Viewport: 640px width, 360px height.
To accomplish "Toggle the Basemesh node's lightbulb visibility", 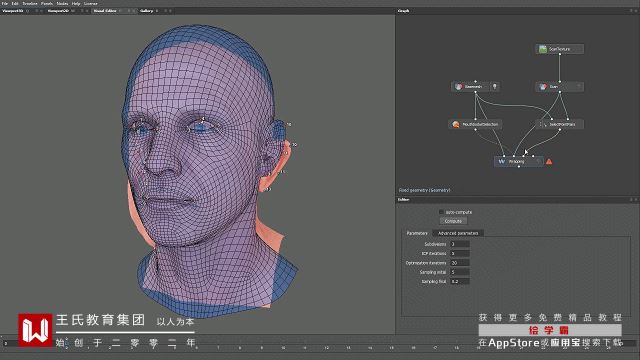I will [495, 87].
